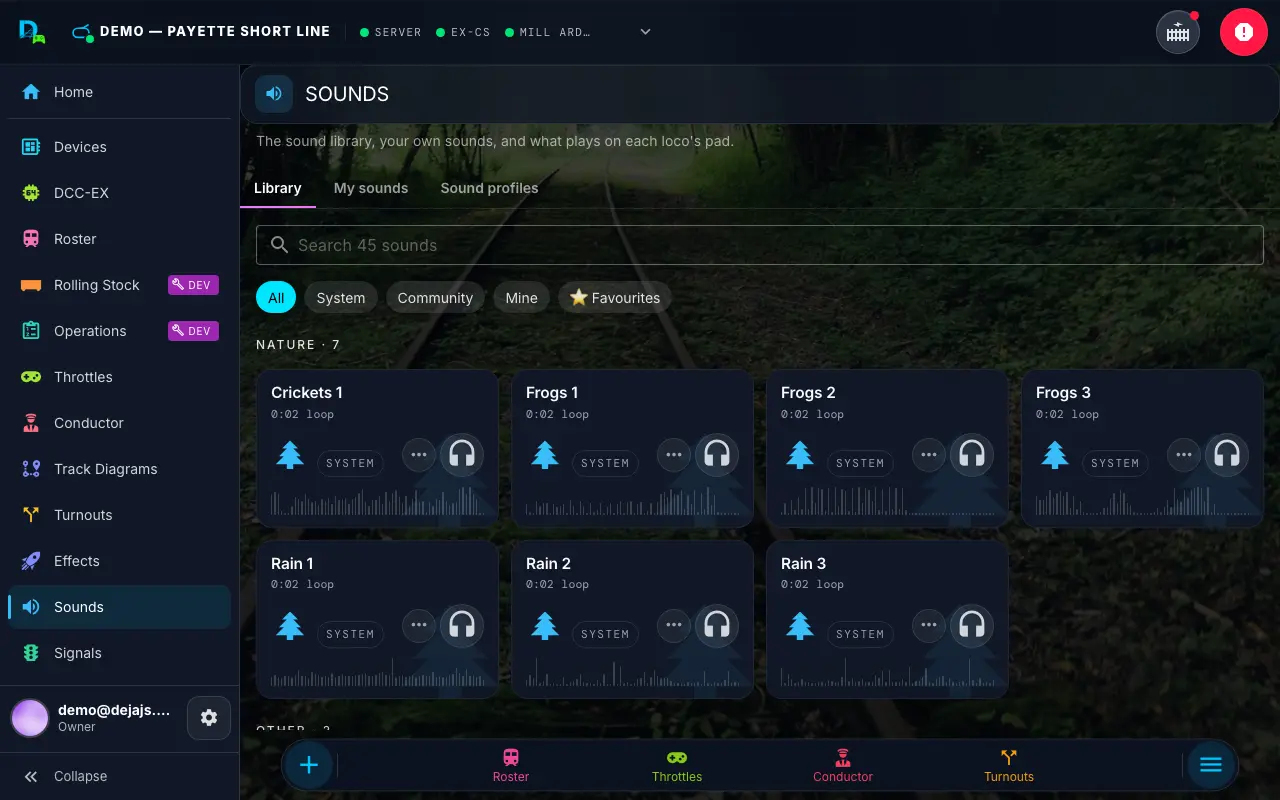Open Devices in the sidebar
1280x800 pixels.
120,147
